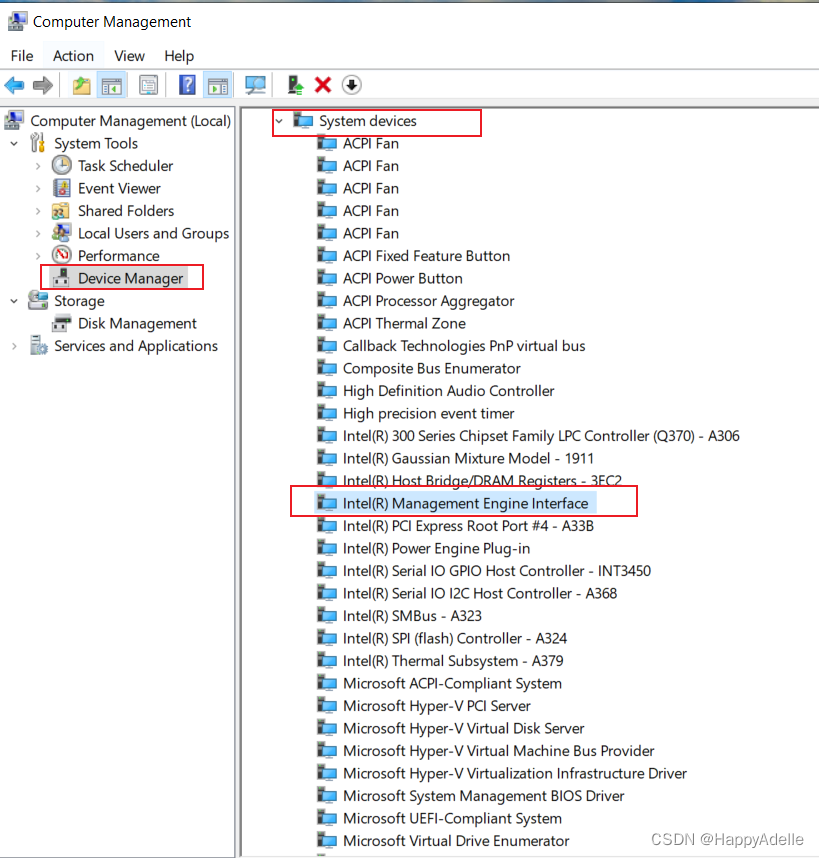Select Microsoft Hyper-V PCI Server
This screenshot has width=819, height=858.
pyautogui.click(x=437, y=706)
